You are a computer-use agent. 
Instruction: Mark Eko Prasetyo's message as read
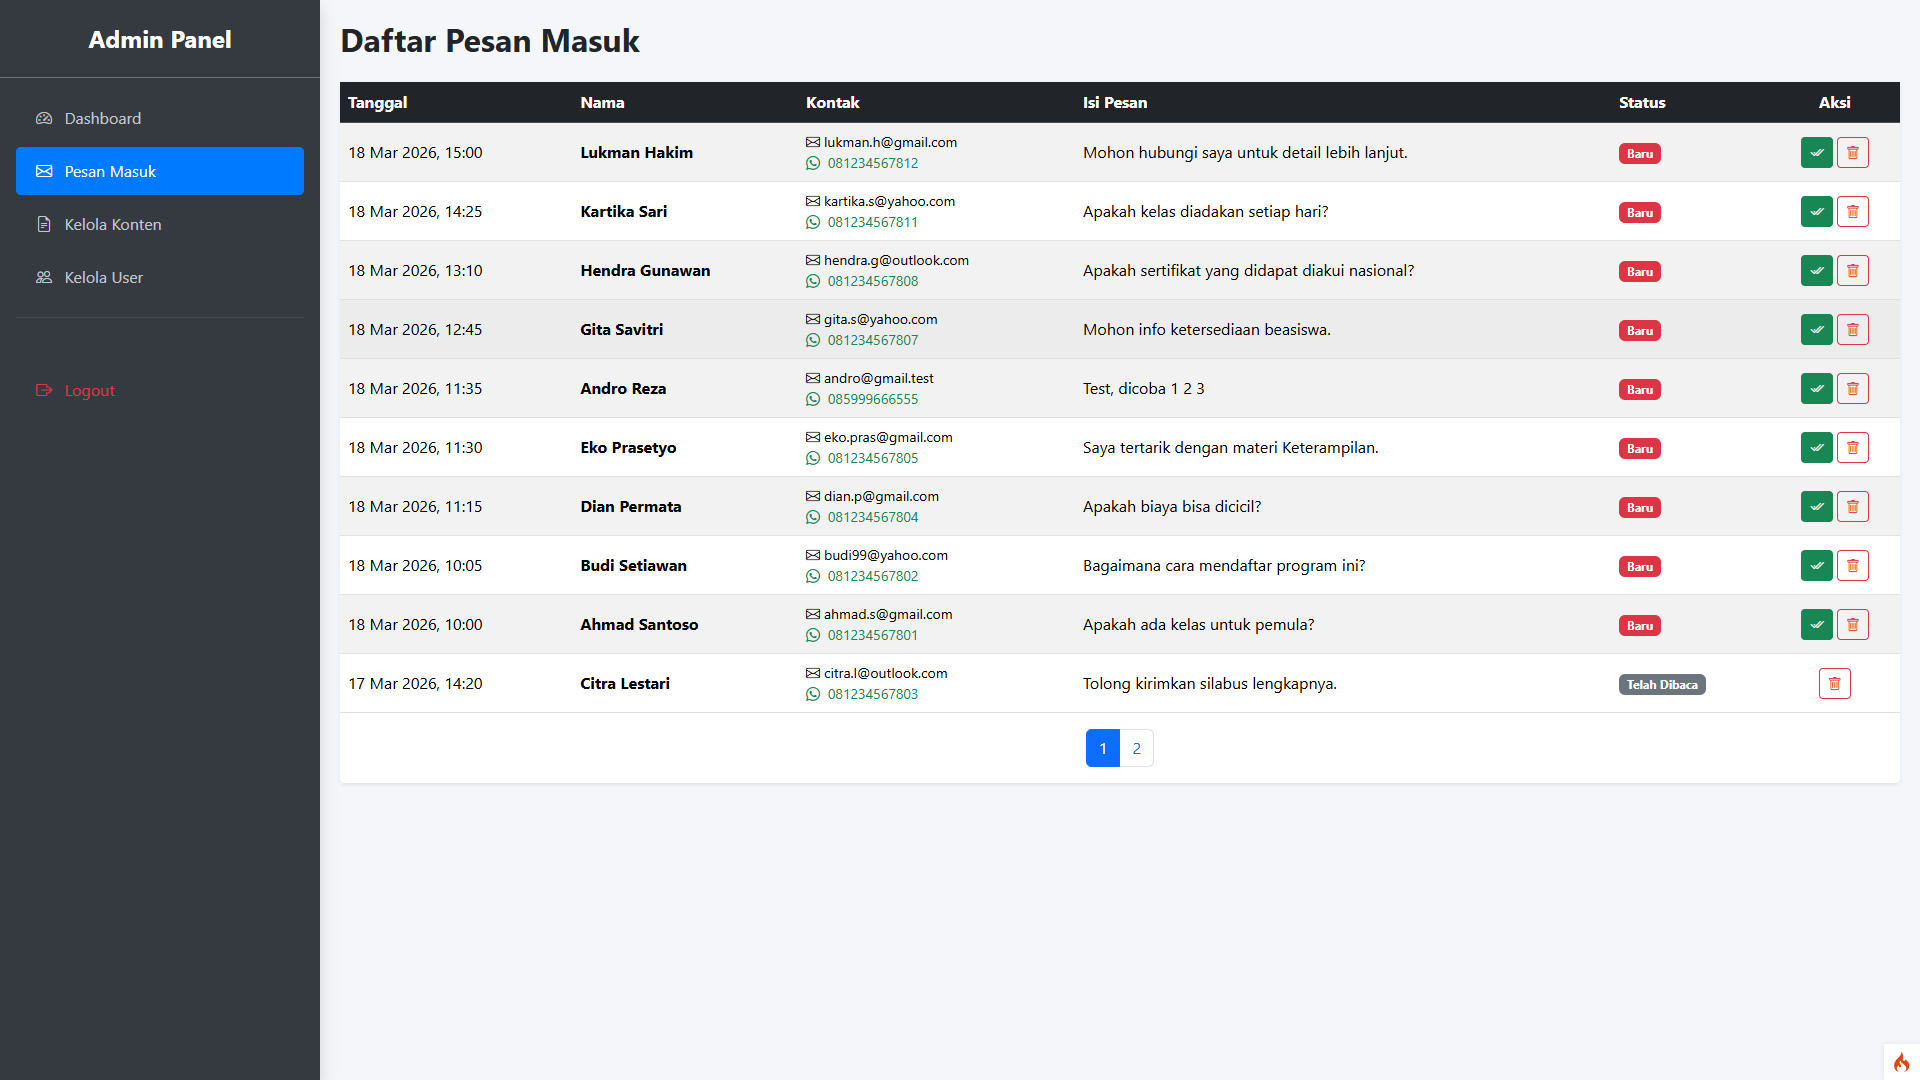tap(1816, 448)
